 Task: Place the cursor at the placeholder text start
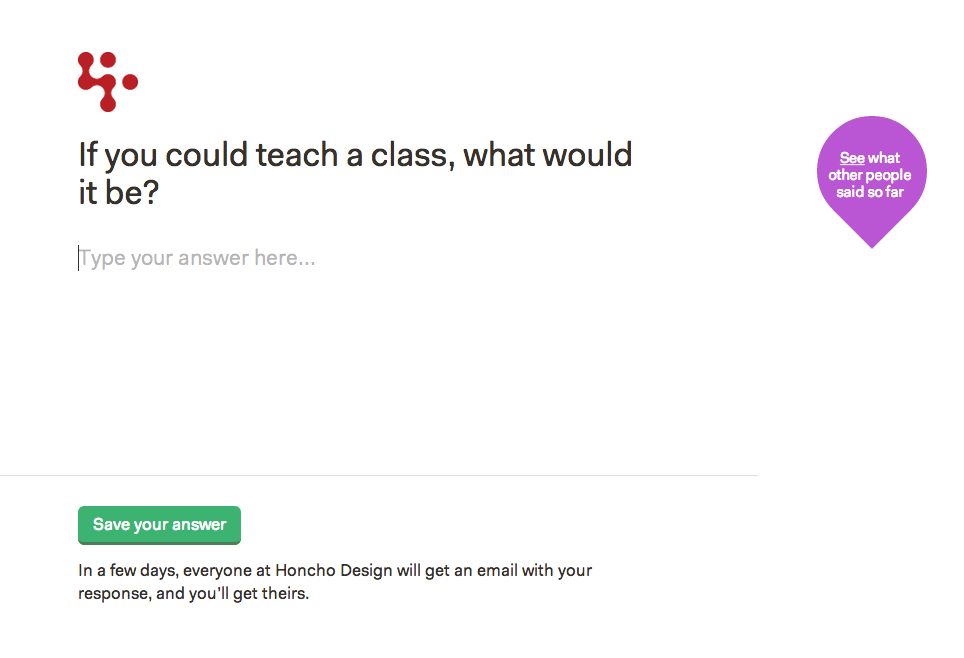(x=80, y=258)
